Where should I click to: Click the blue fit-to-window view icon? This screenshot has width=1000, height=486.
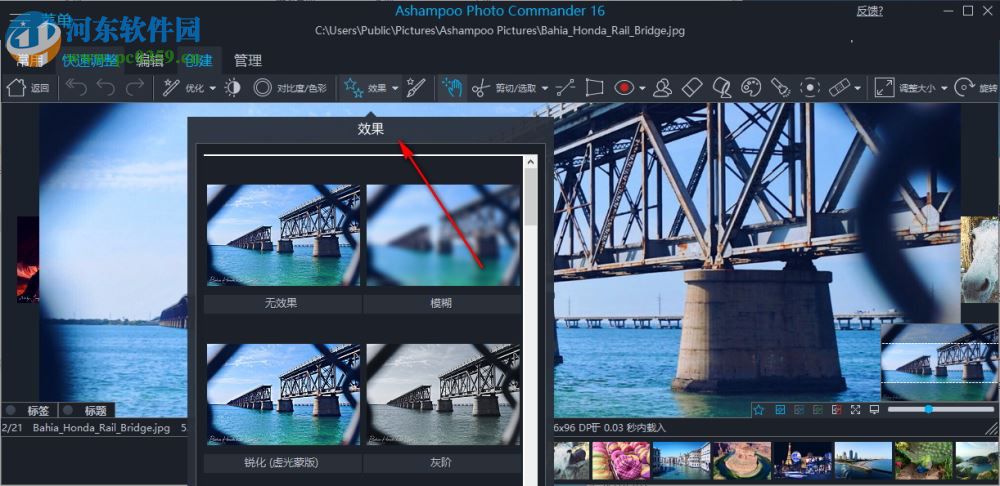click(780, 410)
